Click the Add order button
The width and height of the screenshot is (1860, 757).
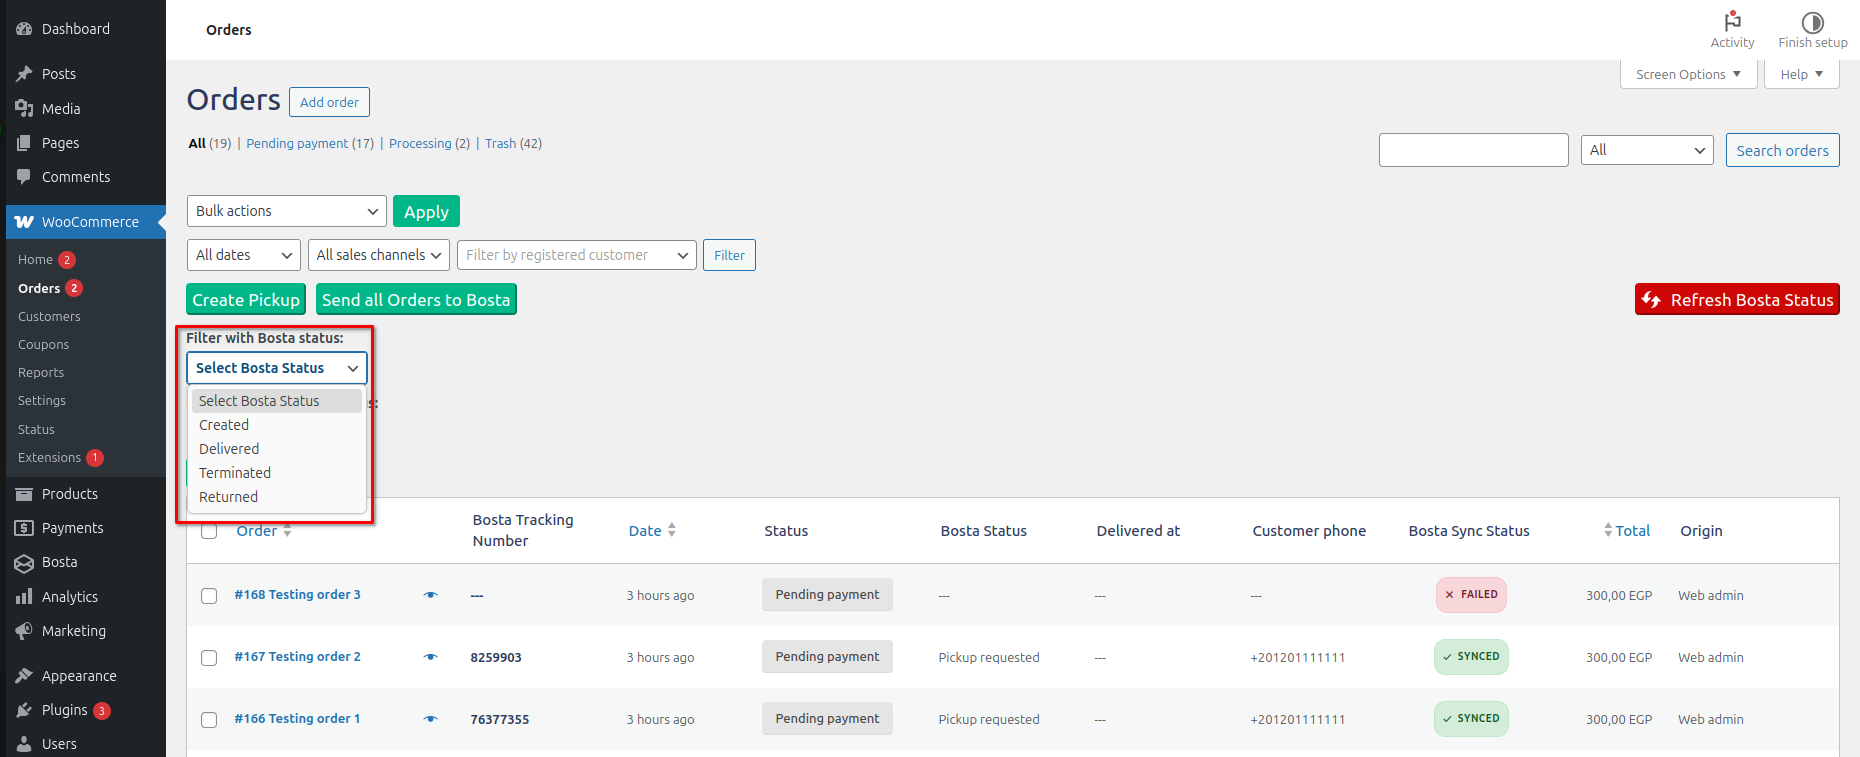(x=329, y=102)
